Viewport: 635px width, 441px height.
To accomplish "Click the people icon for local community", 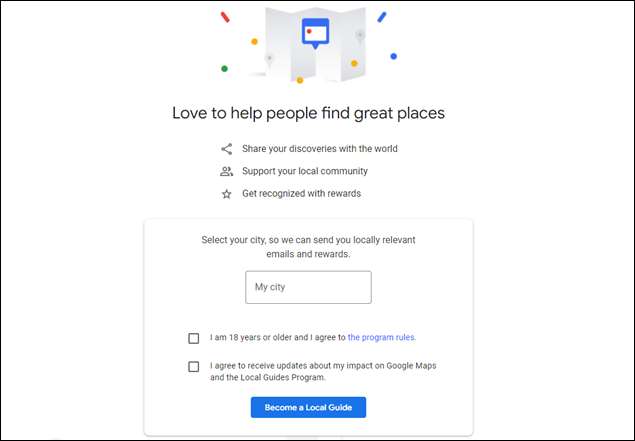I will [227, 171].
